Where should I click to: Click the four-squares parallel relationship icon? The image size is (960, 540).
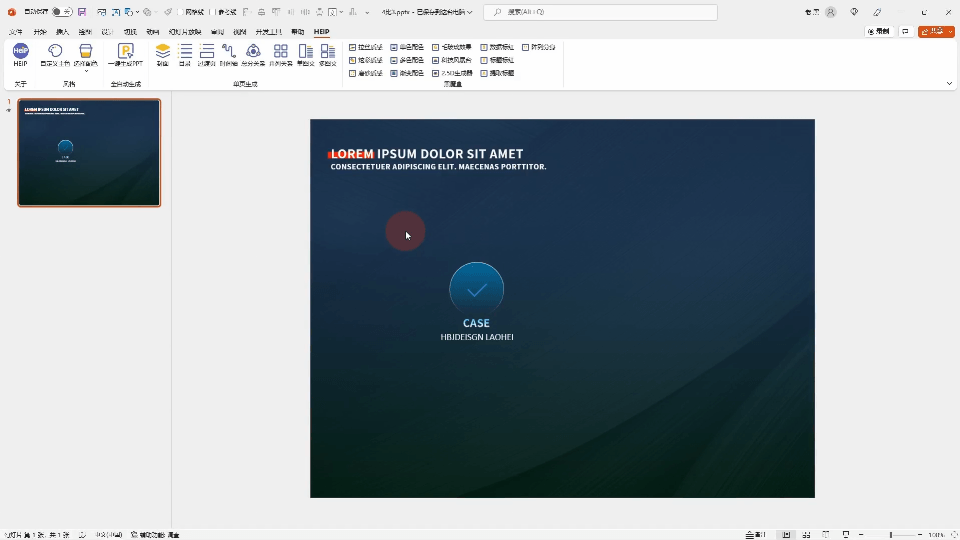[x=280, y=51]
